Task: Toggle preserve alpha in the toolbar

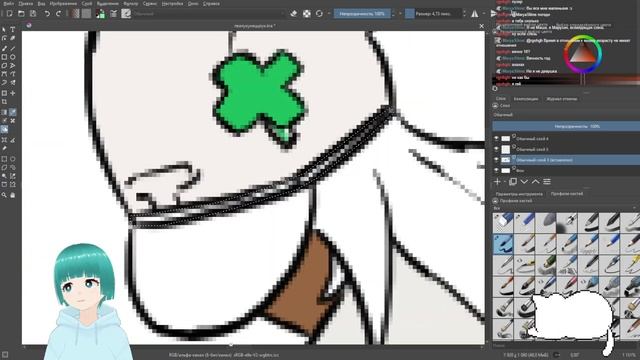Action: (x=307, y=13)
